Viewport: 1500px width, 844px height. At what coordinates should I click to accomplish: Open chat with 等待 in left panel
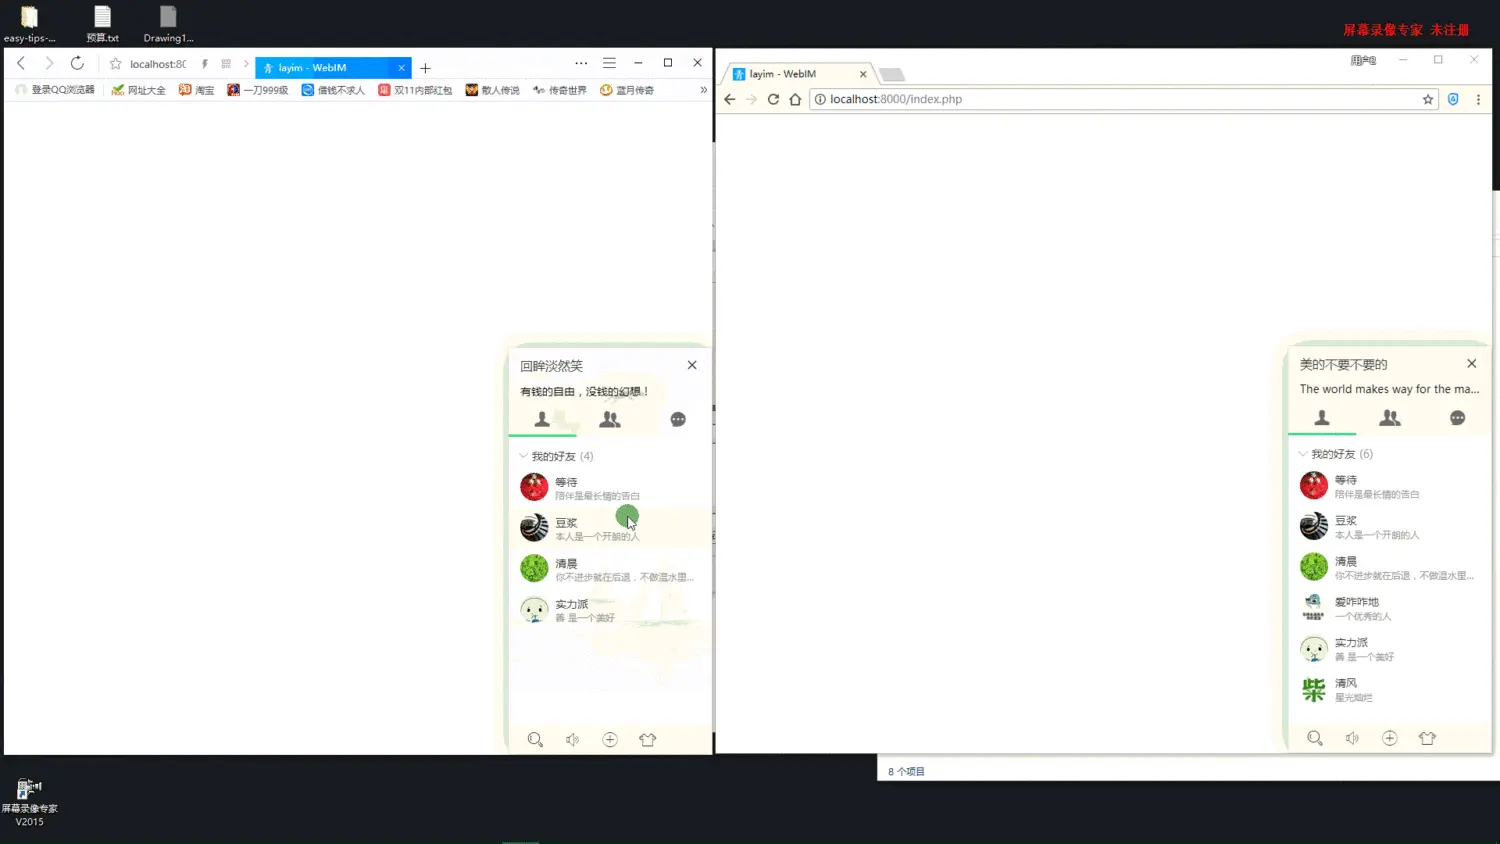[610, 488]
